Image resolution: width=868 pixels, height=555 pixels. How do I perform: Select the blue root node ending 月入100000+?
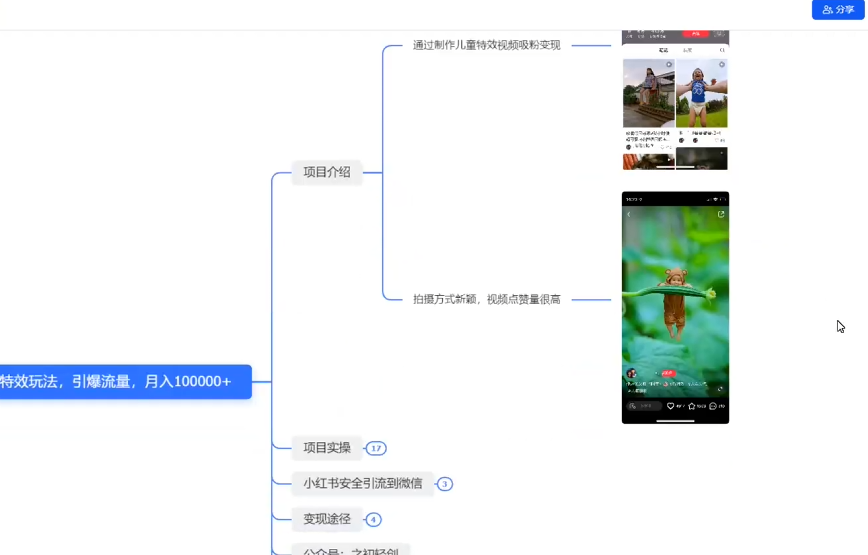click(125, 381)
